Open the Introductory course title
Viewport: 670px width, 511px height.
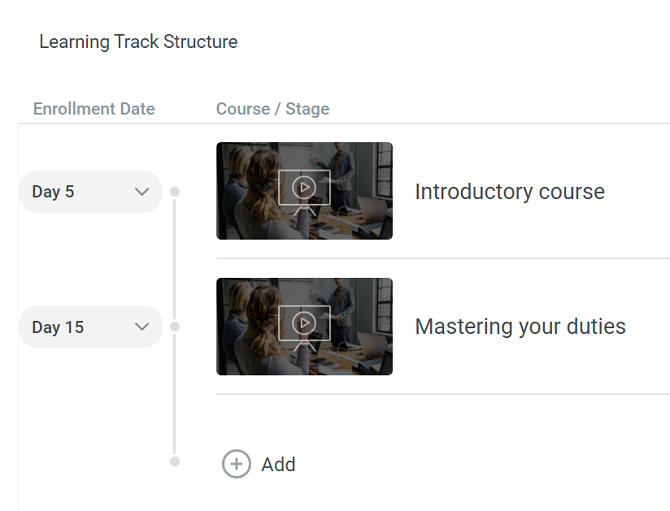click(510, 191)
